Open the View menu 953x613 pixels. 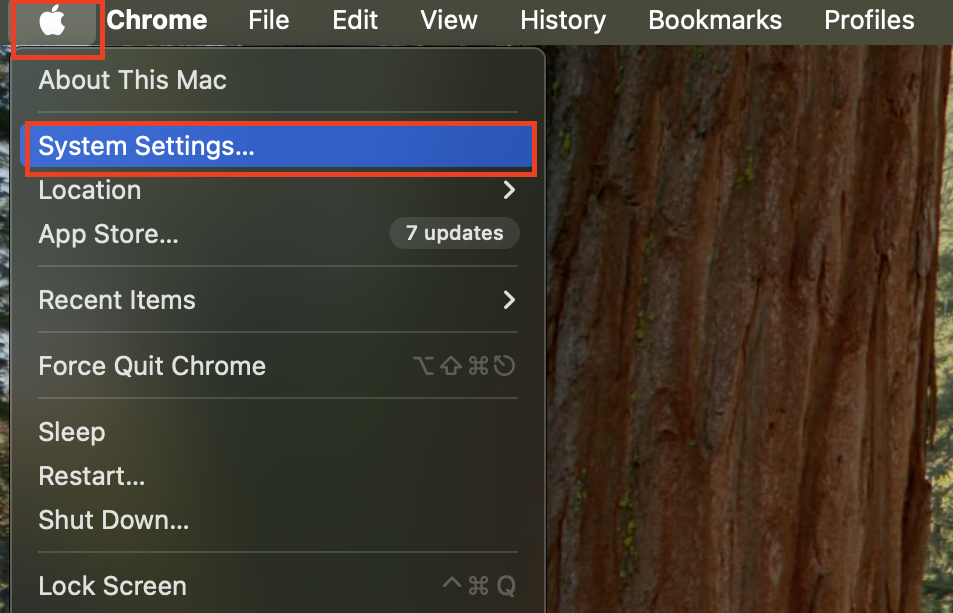tap(449, 20)
